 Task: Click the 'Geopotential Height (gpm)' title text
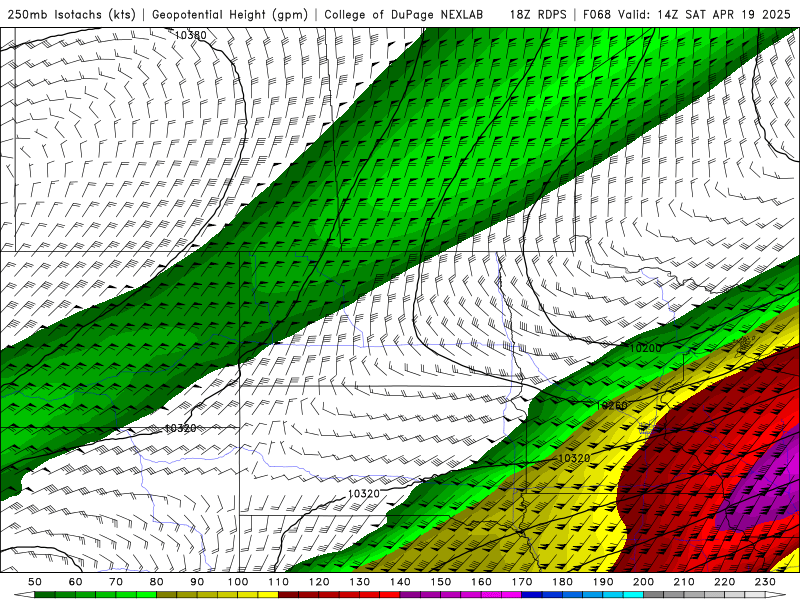(x=230, y=14)
